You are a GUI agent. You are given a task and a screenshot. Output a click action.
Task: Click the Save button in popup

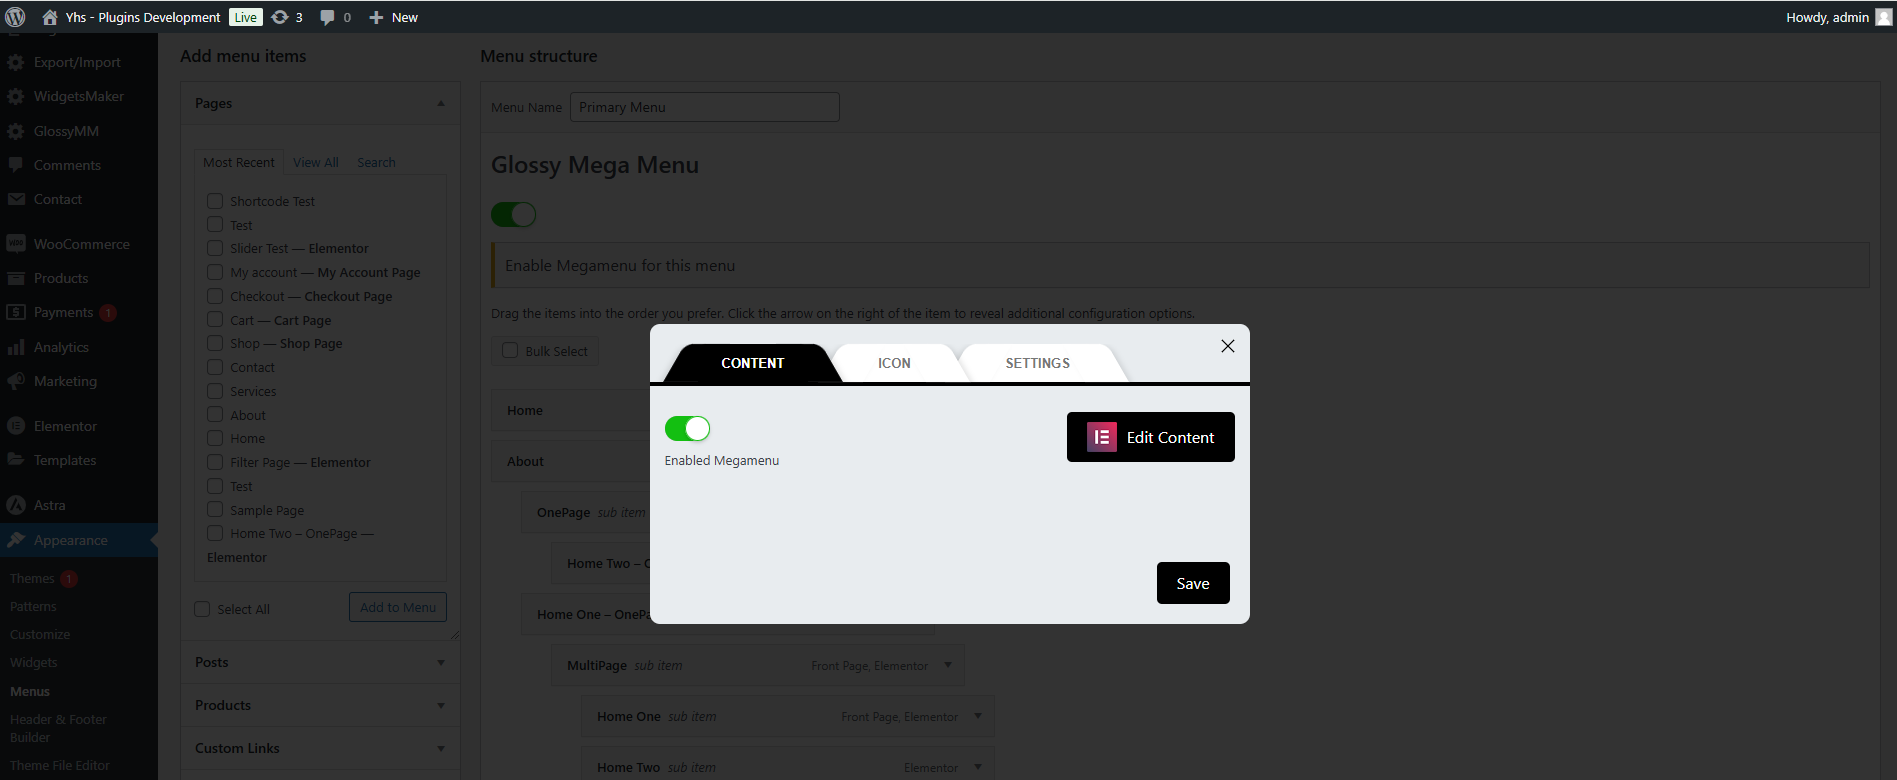point(1193,583)
